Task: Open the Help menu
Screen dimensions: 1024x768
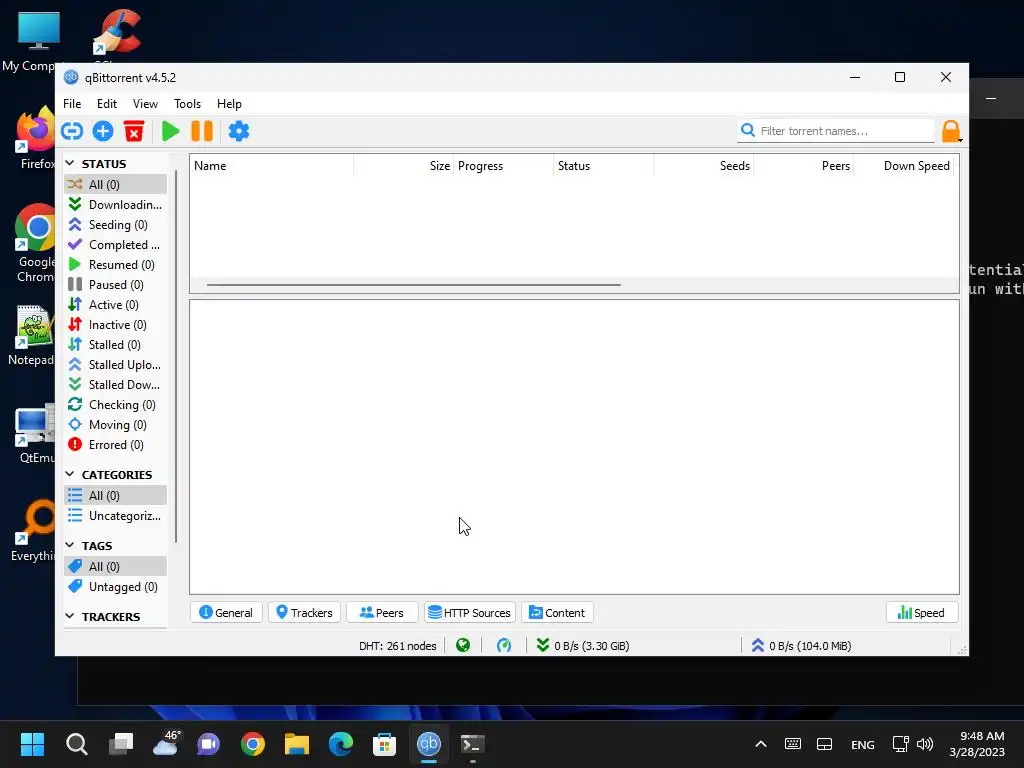Action: pos(229,104)
